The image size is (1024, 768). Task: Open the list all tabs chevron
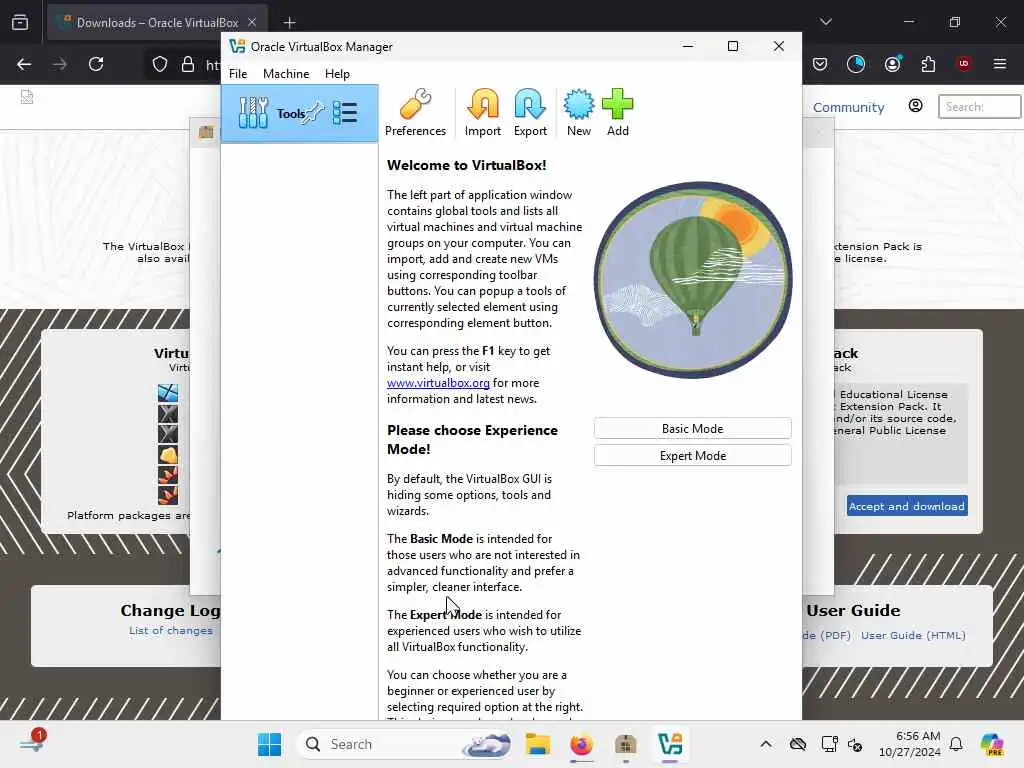(826, 22)
